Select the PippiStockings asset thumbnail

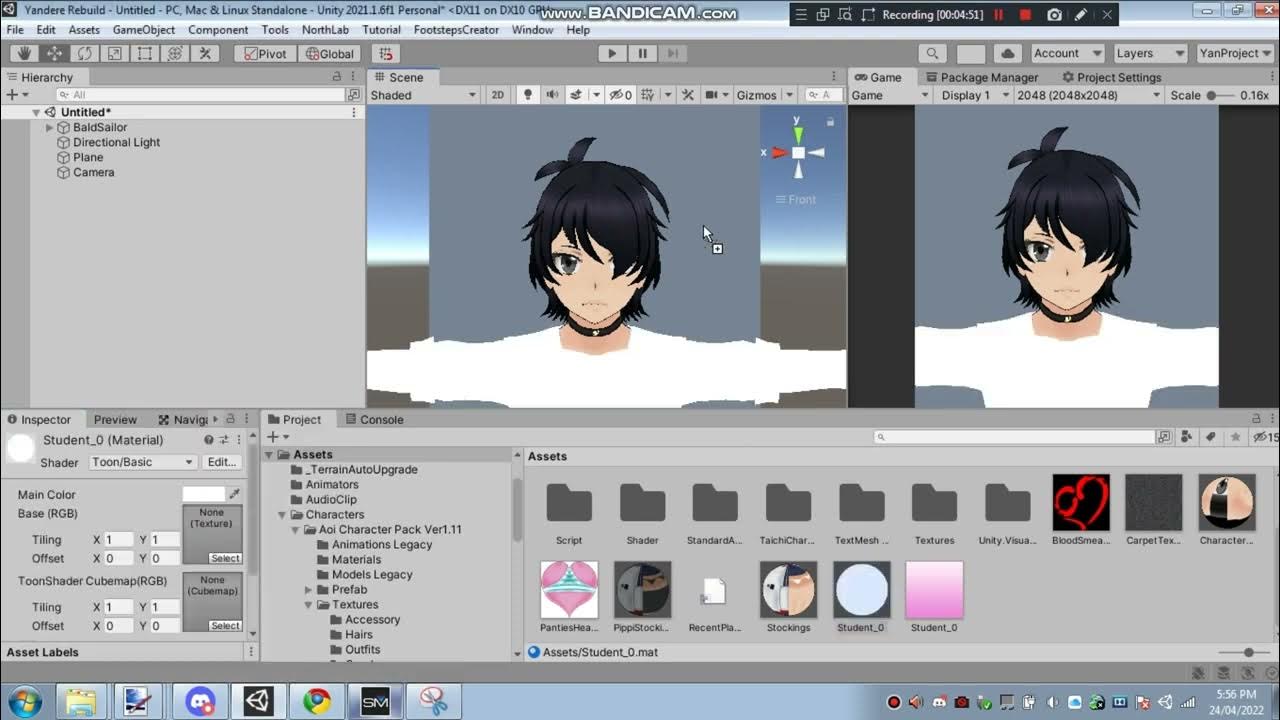coord(642,589)
